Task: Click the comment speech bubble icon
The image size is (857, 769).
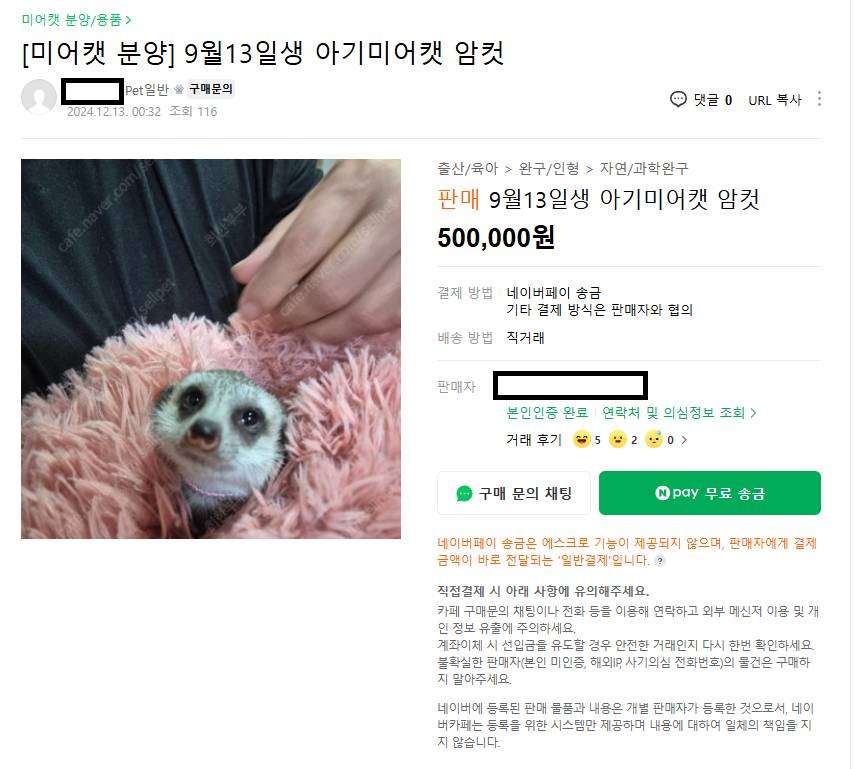Action: pos(678,99)
